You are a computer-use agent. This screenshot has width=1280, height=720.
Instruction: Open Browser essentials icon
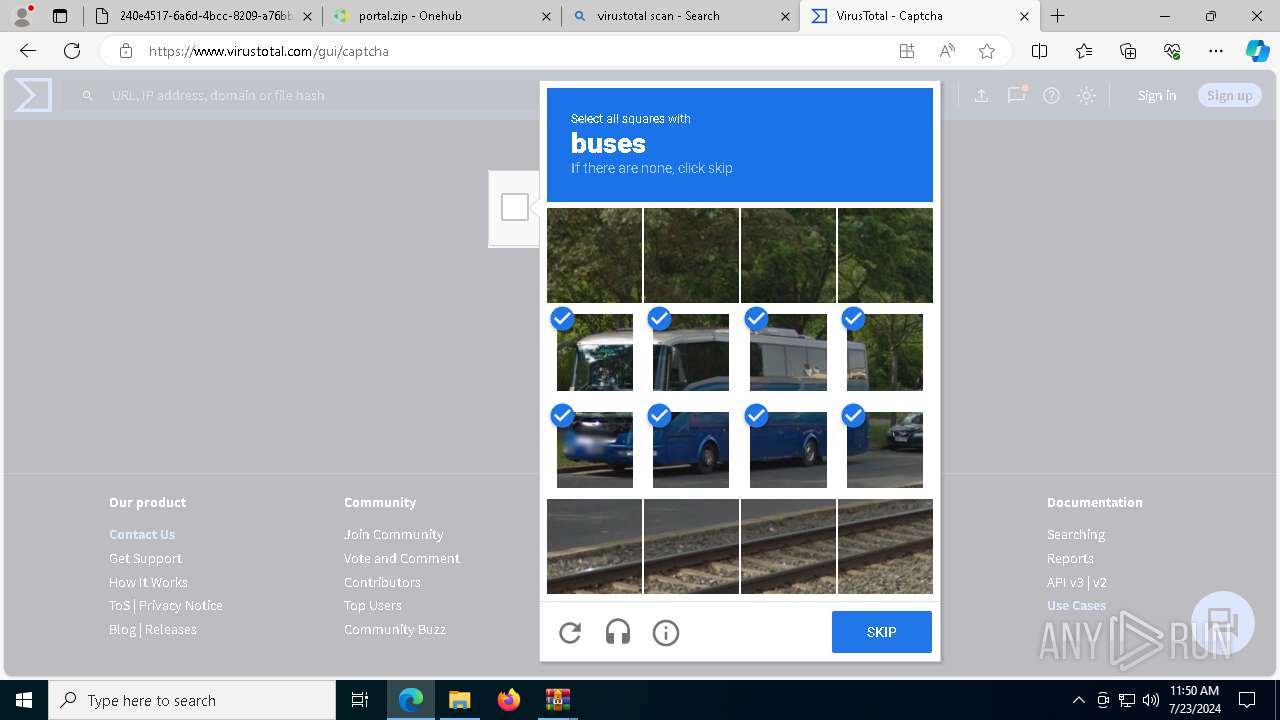(1172, 51)
